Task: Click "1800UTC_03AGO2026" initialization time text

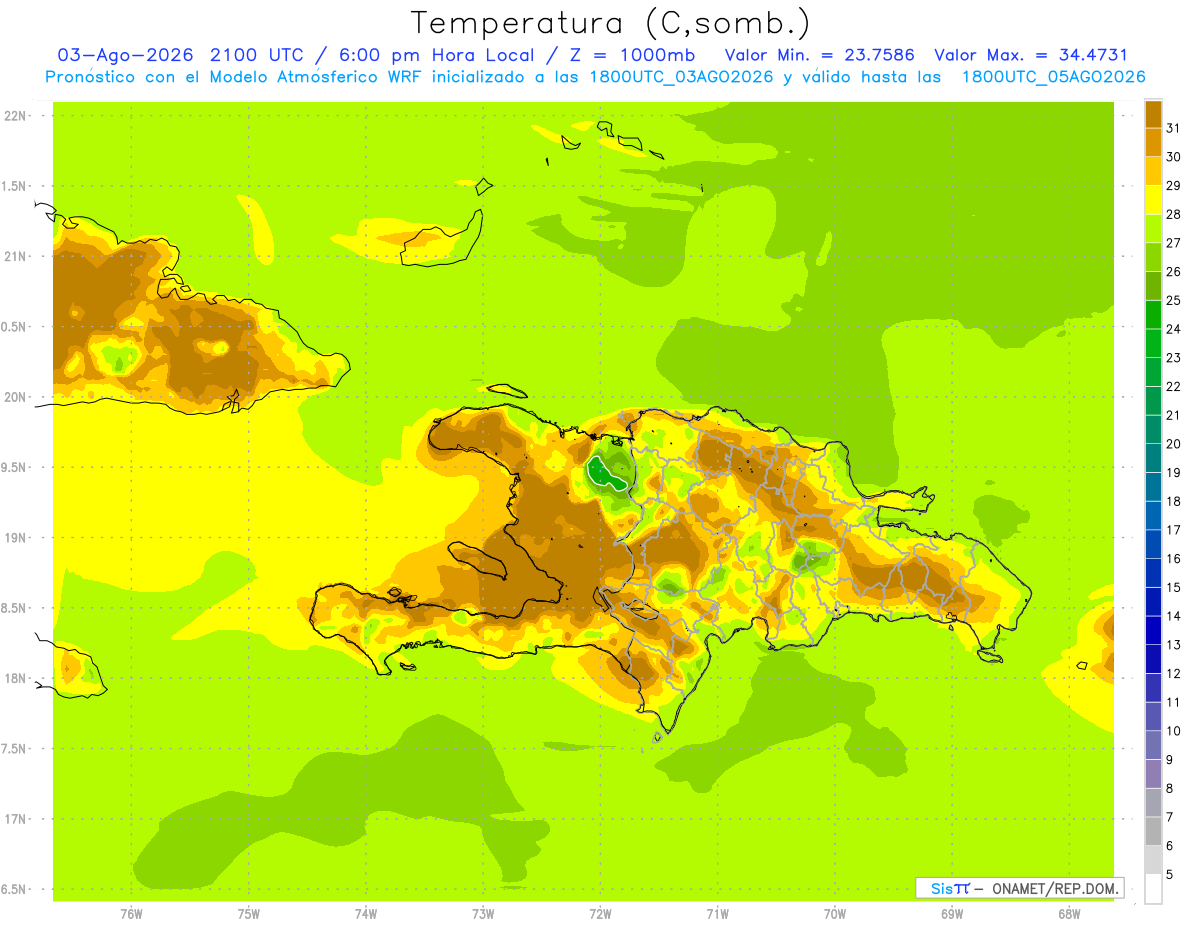Action: (x=679, y=77)
